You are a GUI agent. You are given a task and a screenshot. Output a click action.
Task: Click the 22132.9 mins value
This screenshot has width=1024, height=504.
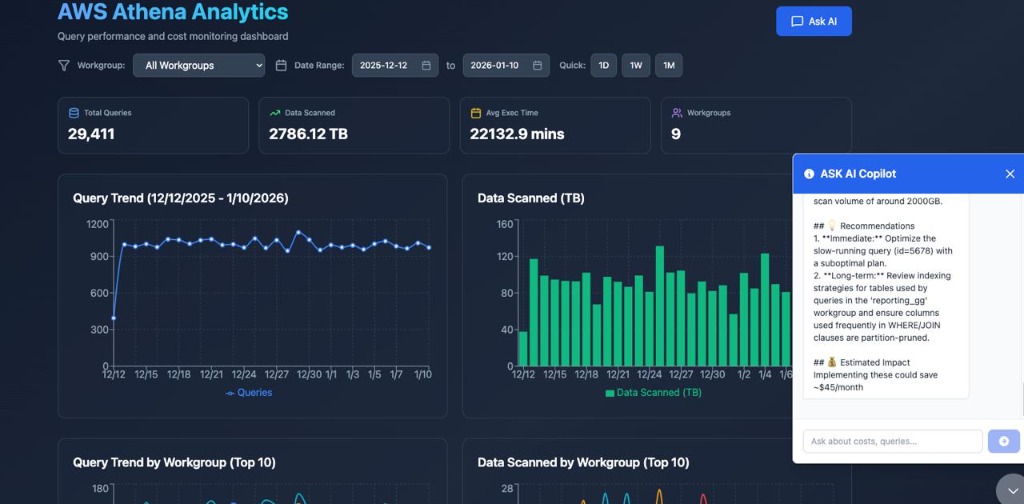tap(517, 134)
